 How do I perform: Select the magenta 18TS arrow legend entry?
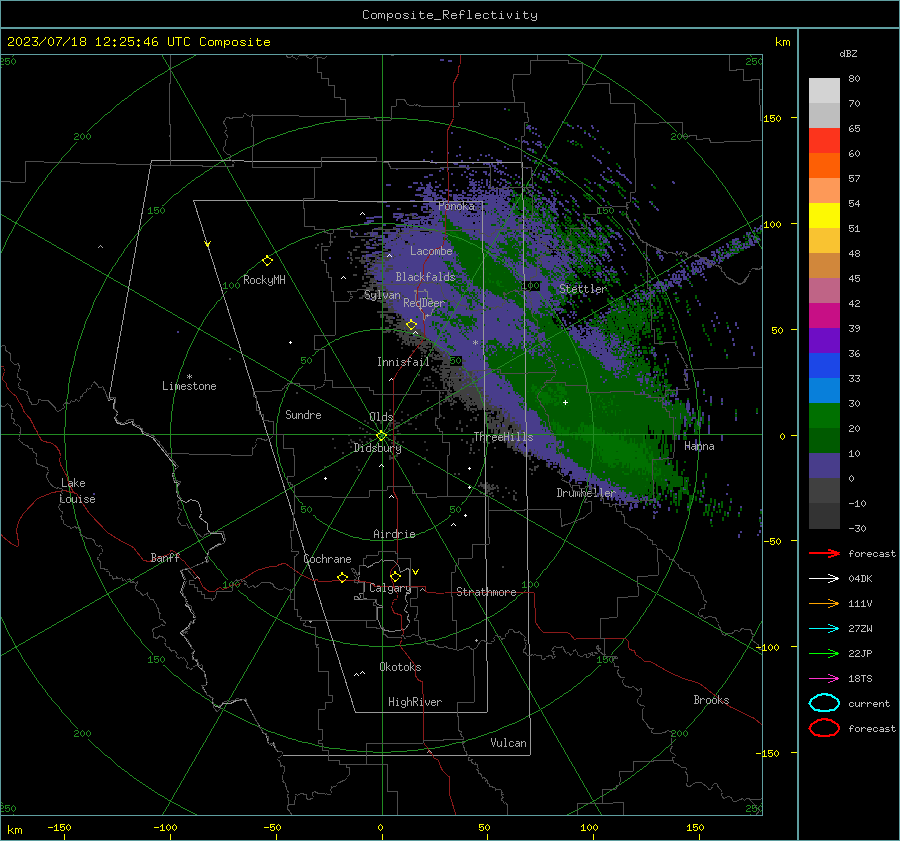pos(824,679)
